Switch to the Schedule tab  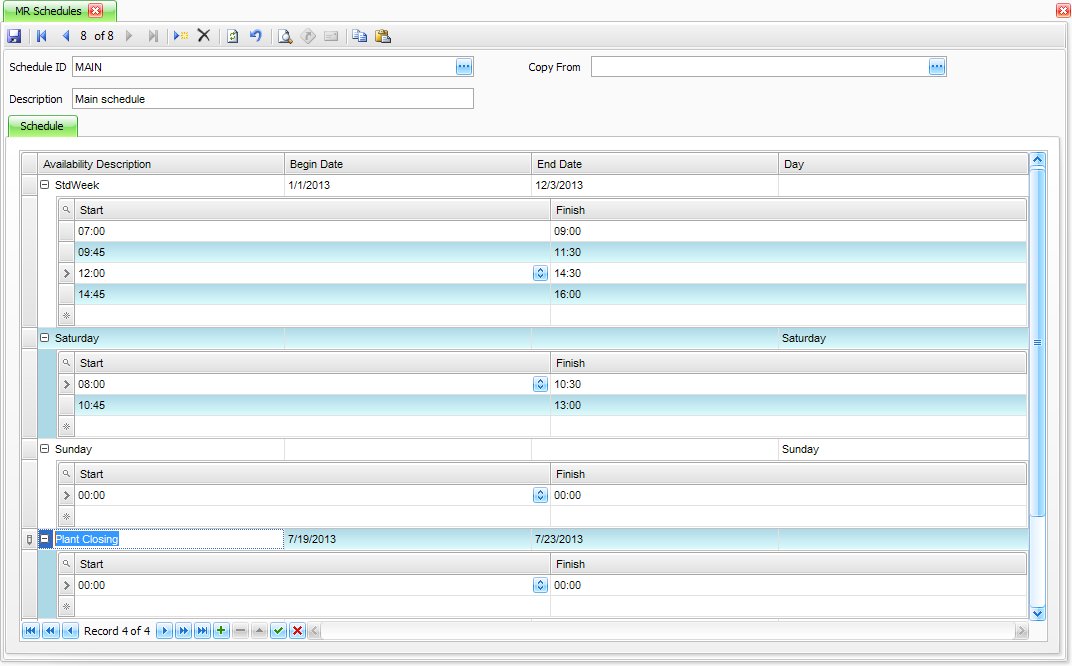[42, 126]
